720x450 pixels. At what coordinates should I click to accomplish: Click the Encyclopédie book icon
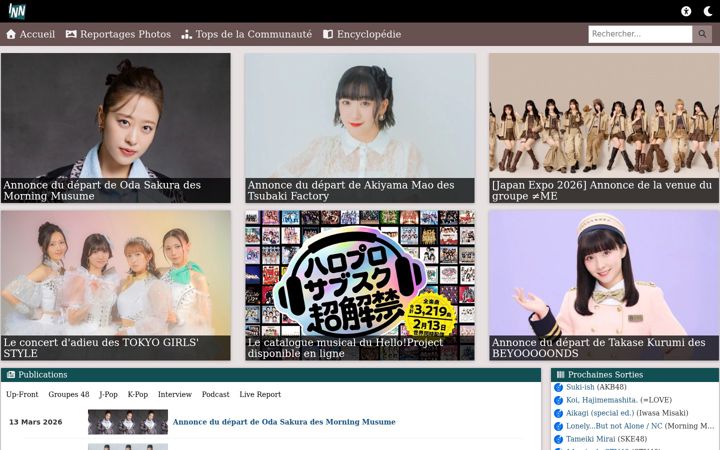tap(328, 34)
